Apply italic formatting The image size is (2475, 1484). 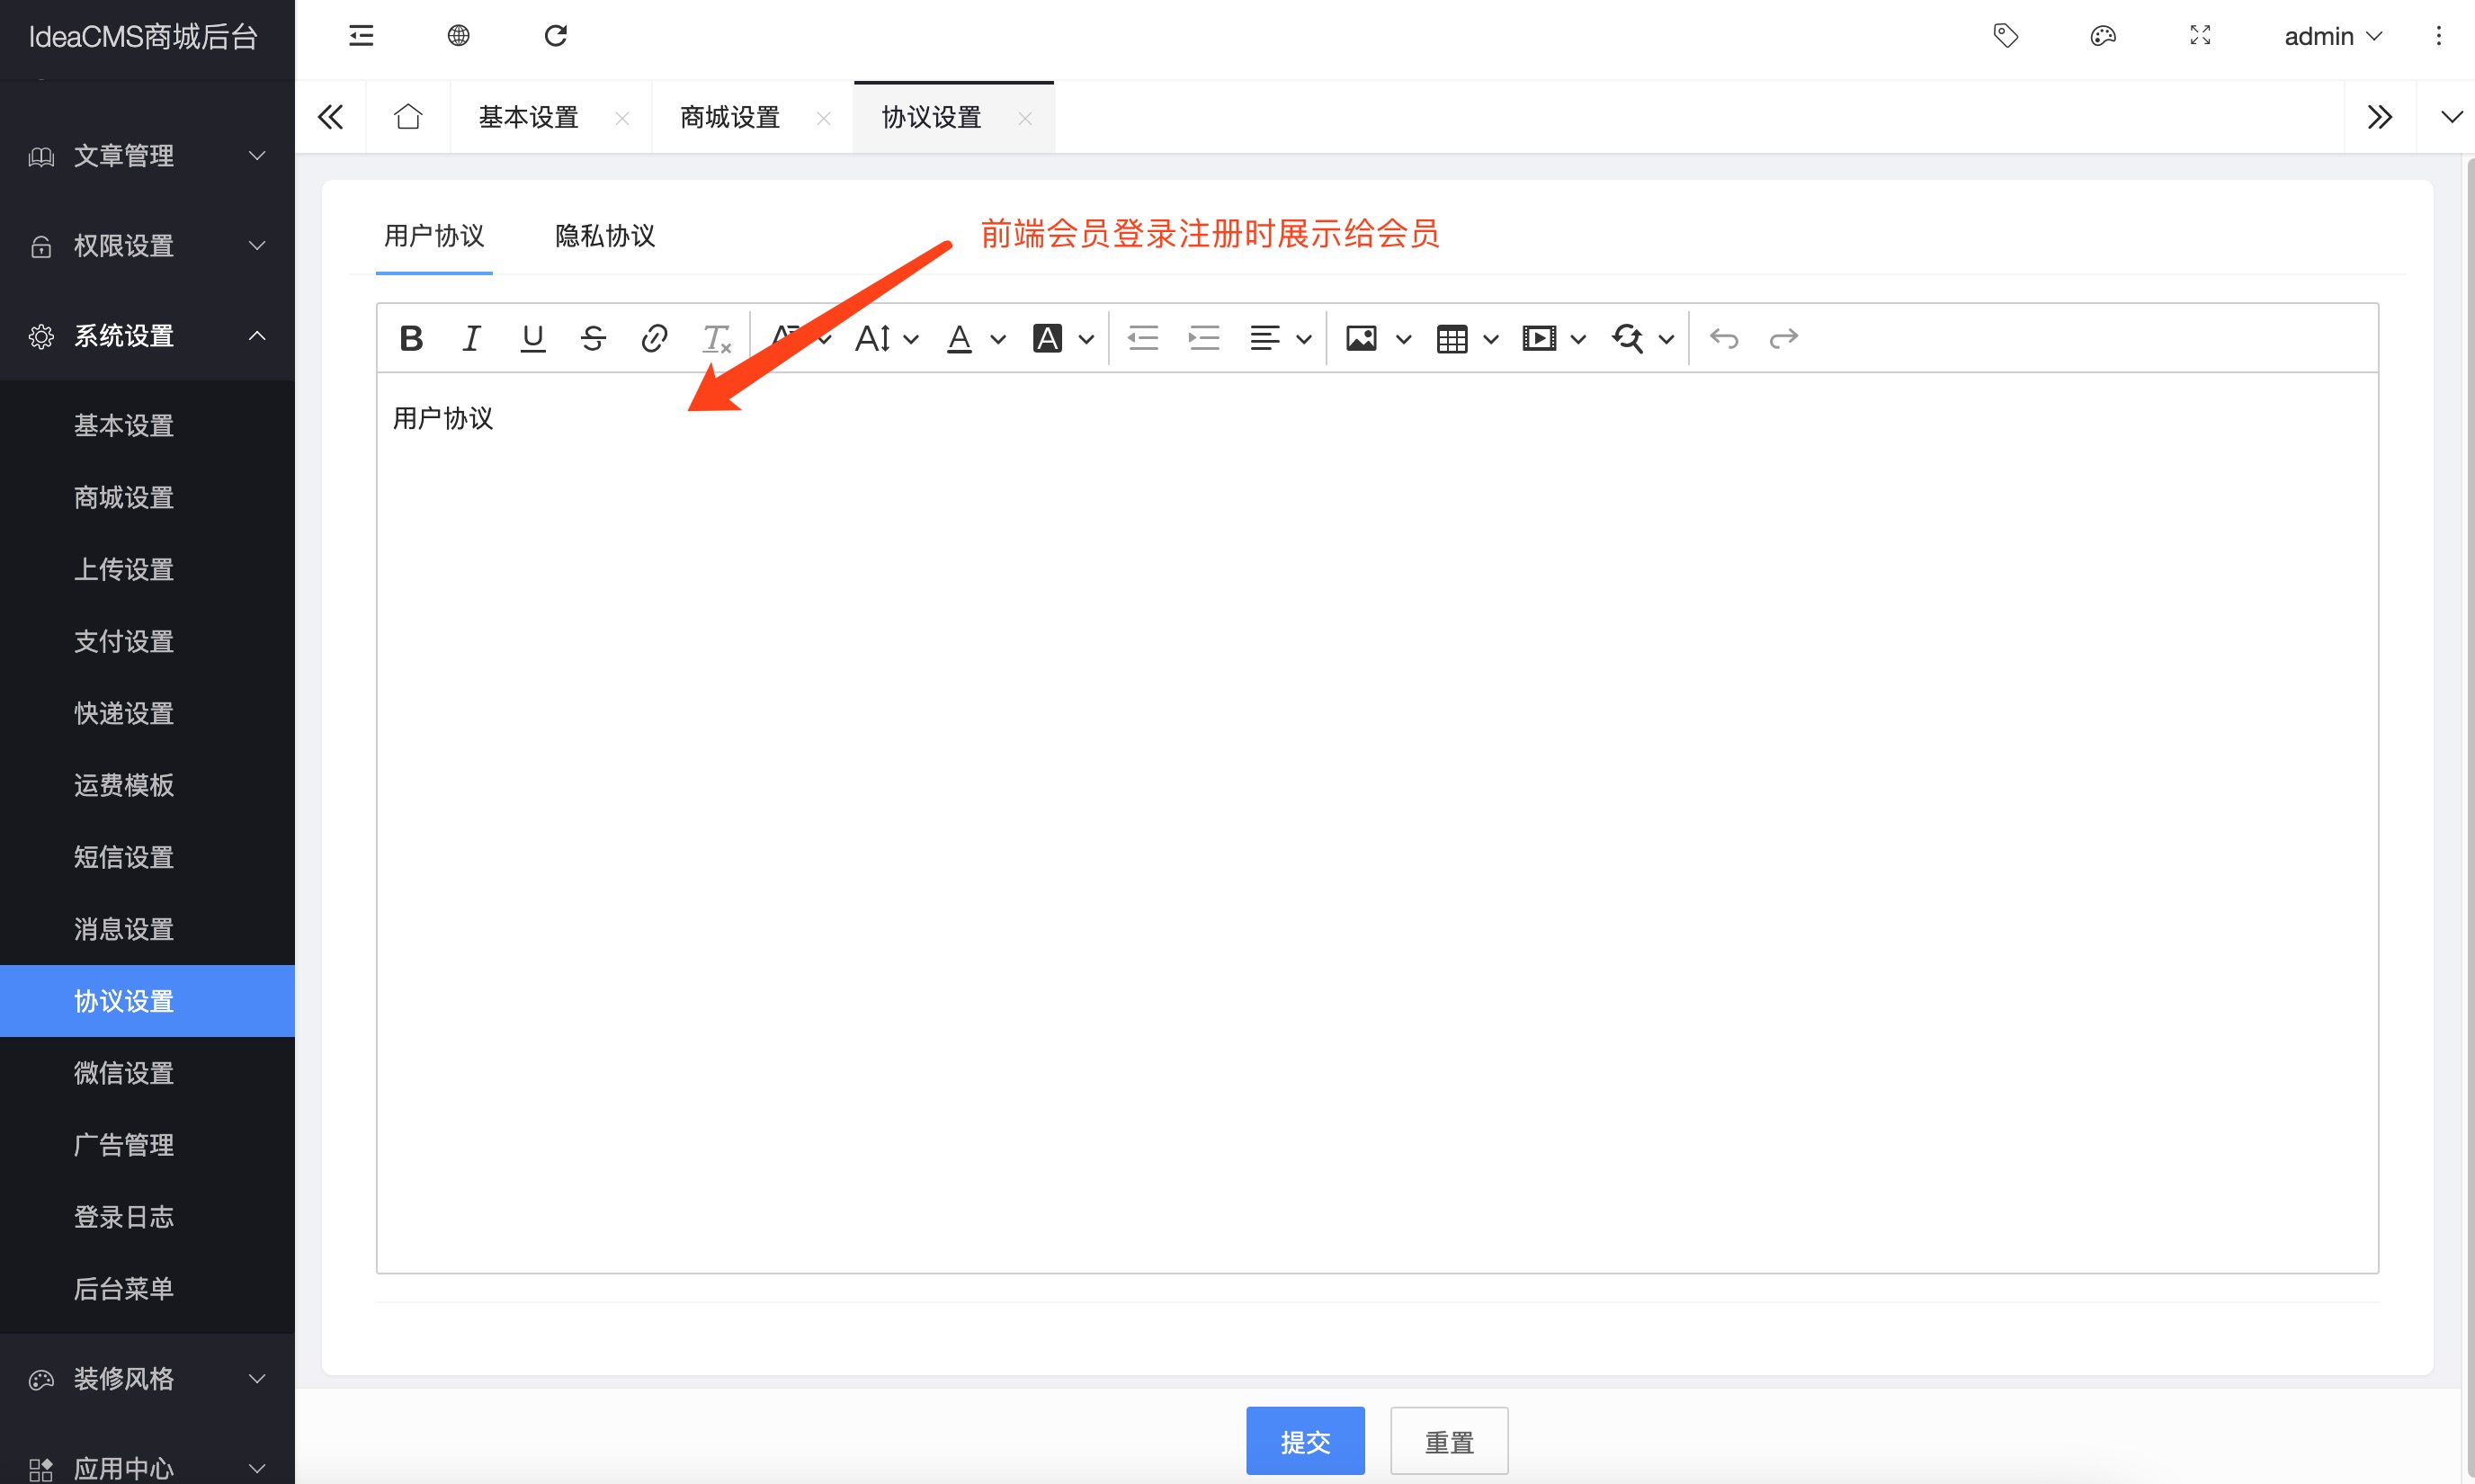click(471, 338)
